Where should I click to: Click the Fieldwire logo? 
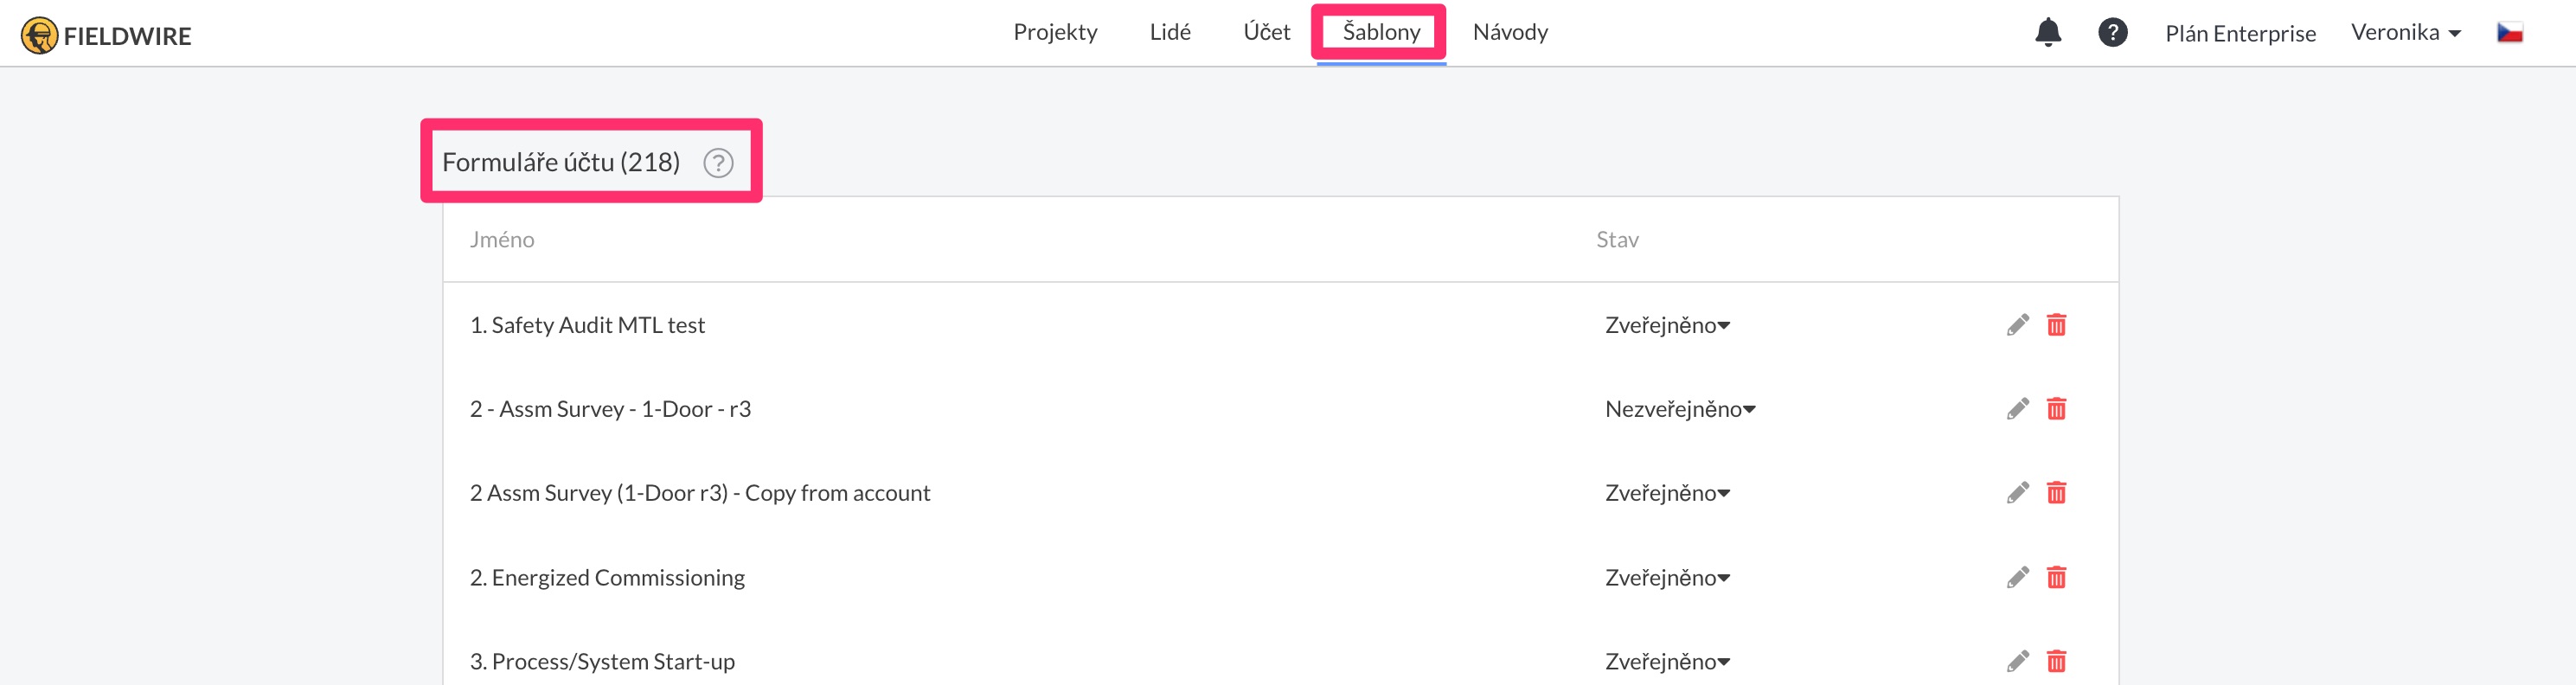(106, 36)
